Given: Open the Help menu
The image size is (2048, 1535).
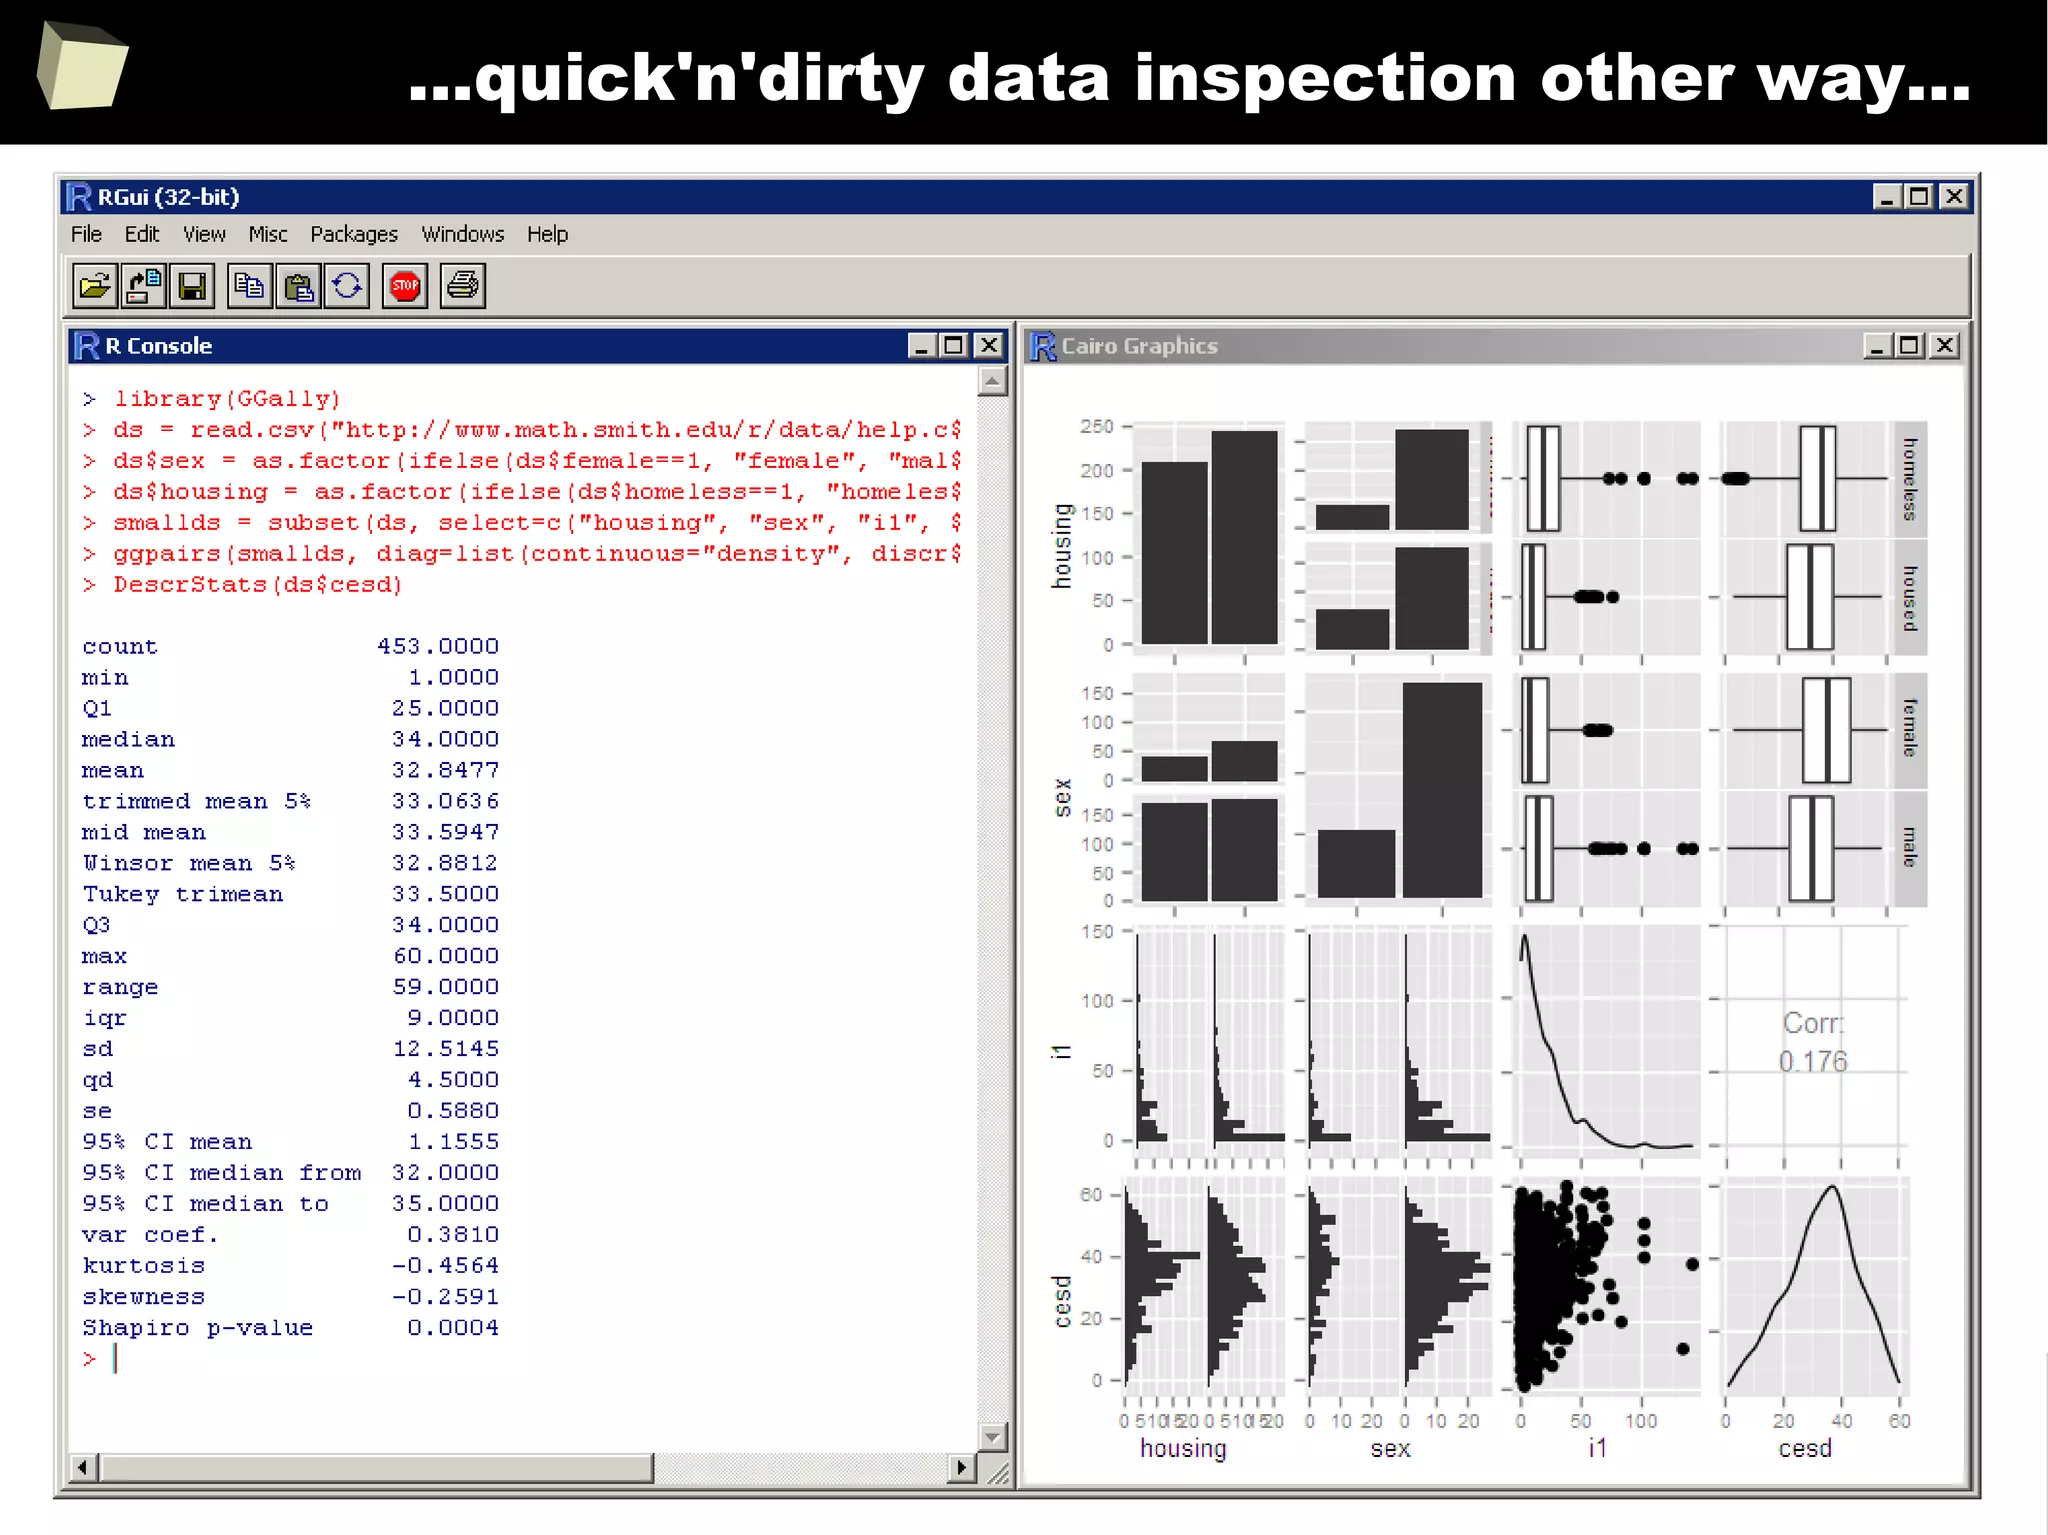Looking at the screenshot, I should (x=548, y=234).
